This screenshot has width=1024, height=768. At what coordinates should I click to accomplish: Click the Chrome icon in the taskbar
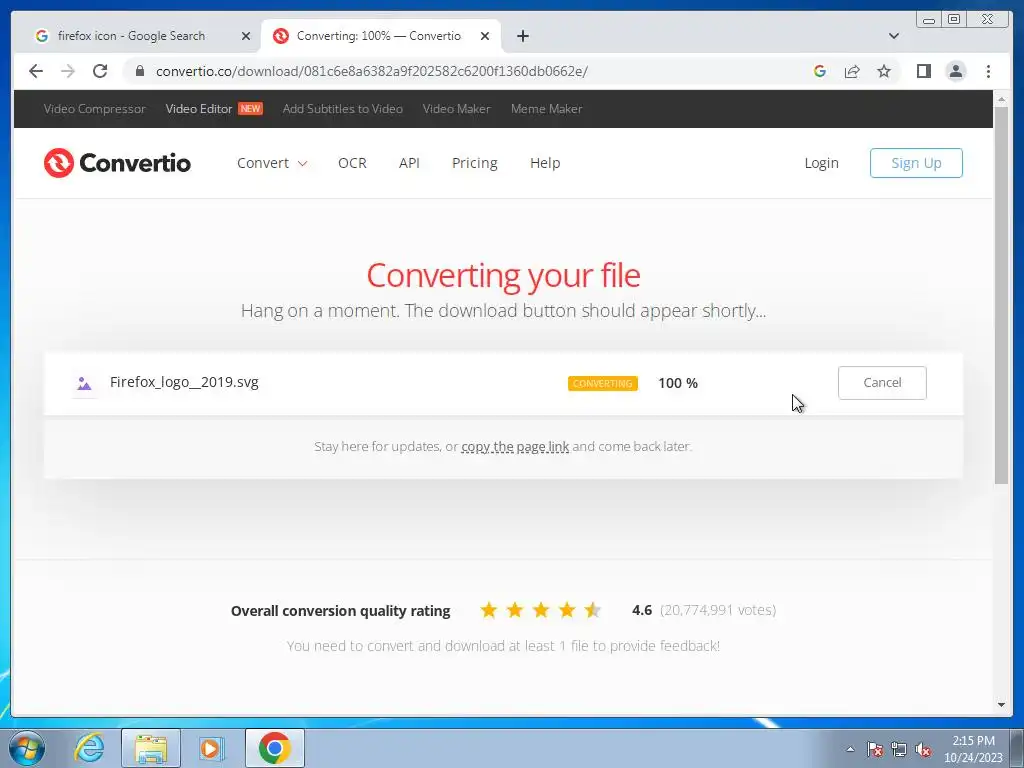274,748
